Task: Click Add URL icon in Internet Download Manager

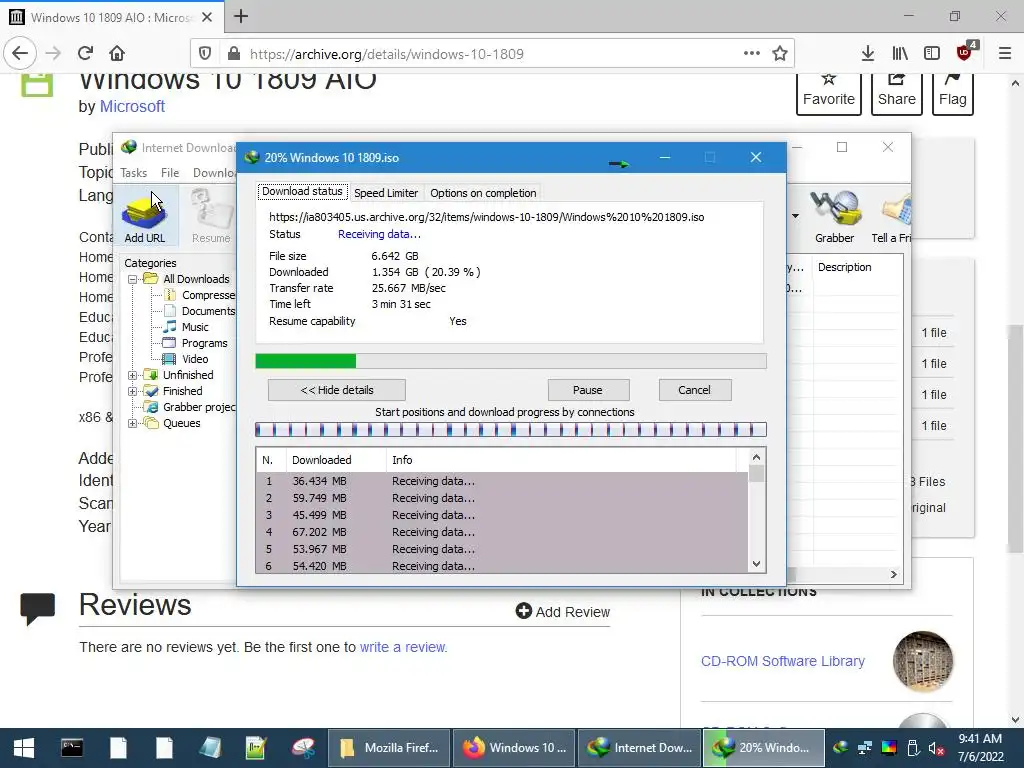Action: (x=145, y=217)
